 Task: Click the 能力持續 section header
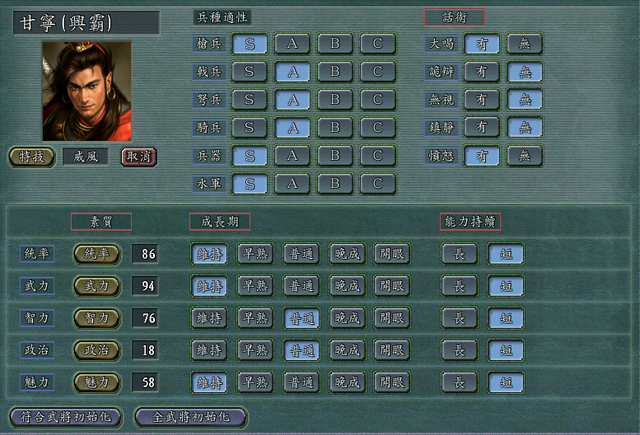pyautogui.click(x=470, y=222)
